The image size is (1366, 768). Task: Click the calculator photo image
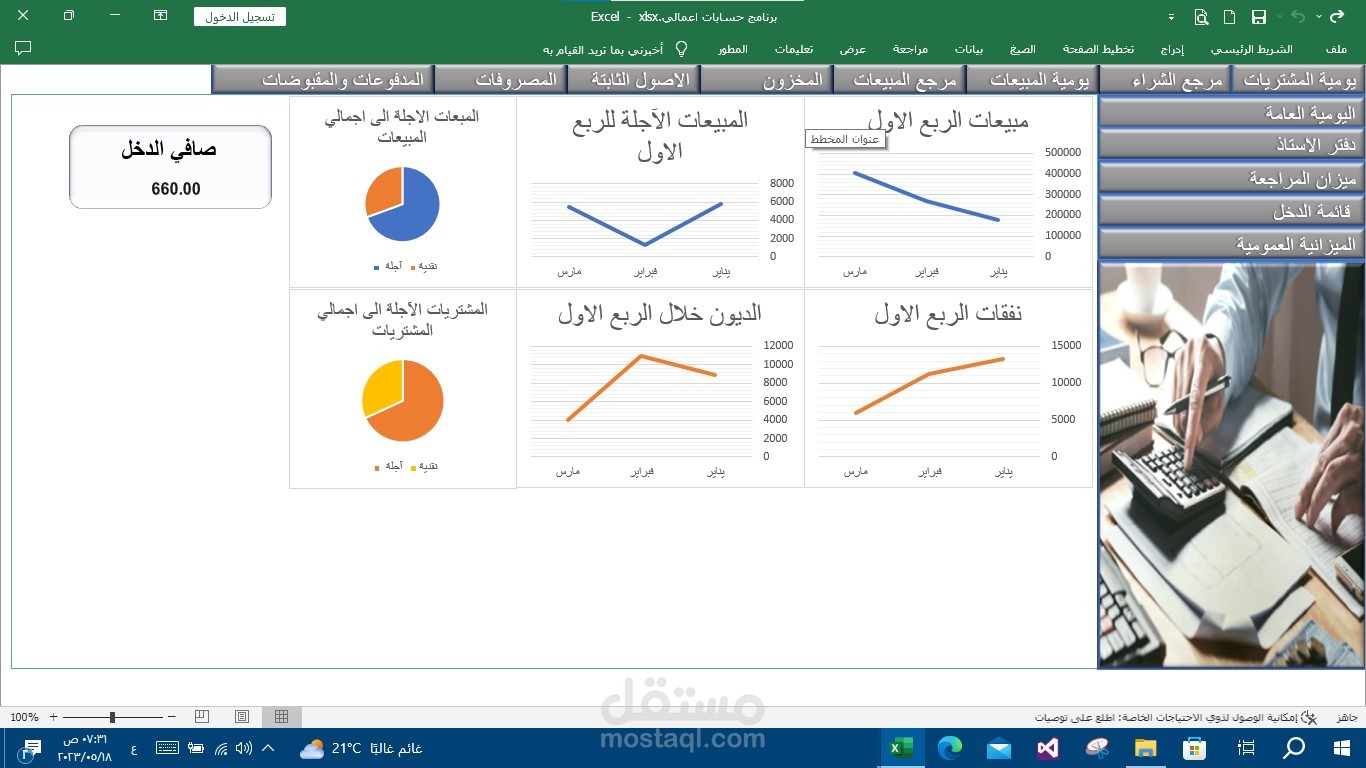click(x=1231, y=464)
